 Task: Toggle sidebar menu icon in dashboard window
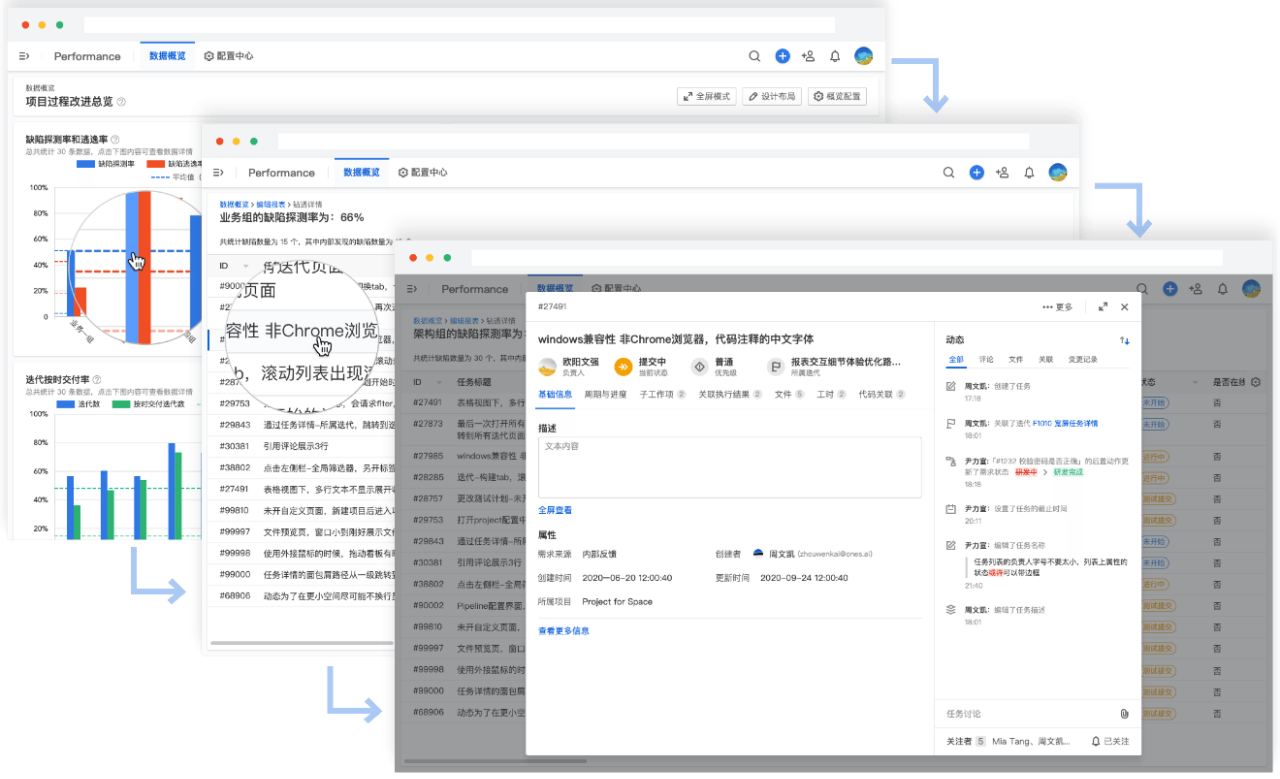tap(24, 57)
